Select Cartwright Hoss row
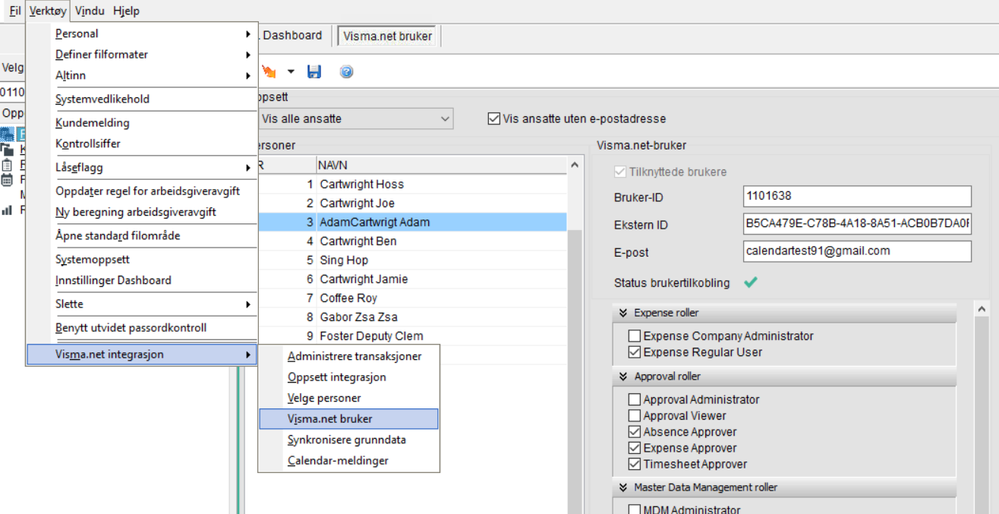The image size is (999, 514). 411,184
